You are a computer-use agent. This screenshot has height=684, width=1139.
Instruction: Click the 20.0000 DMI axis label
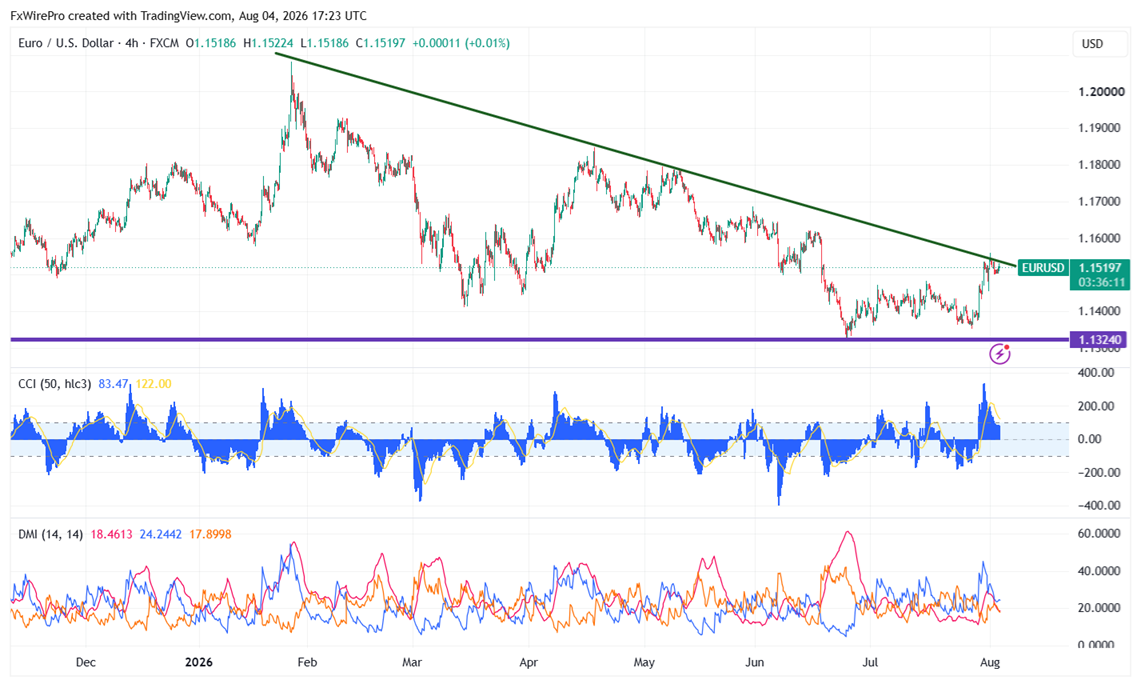[1100, 608]
